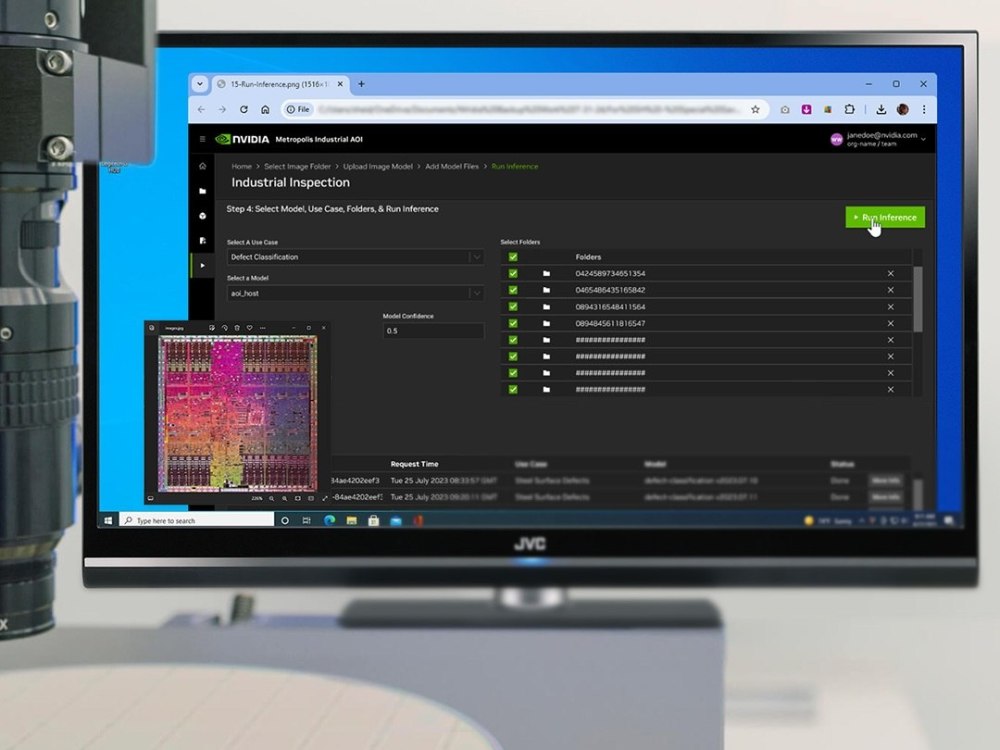Screen dimensions: 1000x750
Task: Click the Model Confidence field showing 0.5
Action: click(433, 330)
